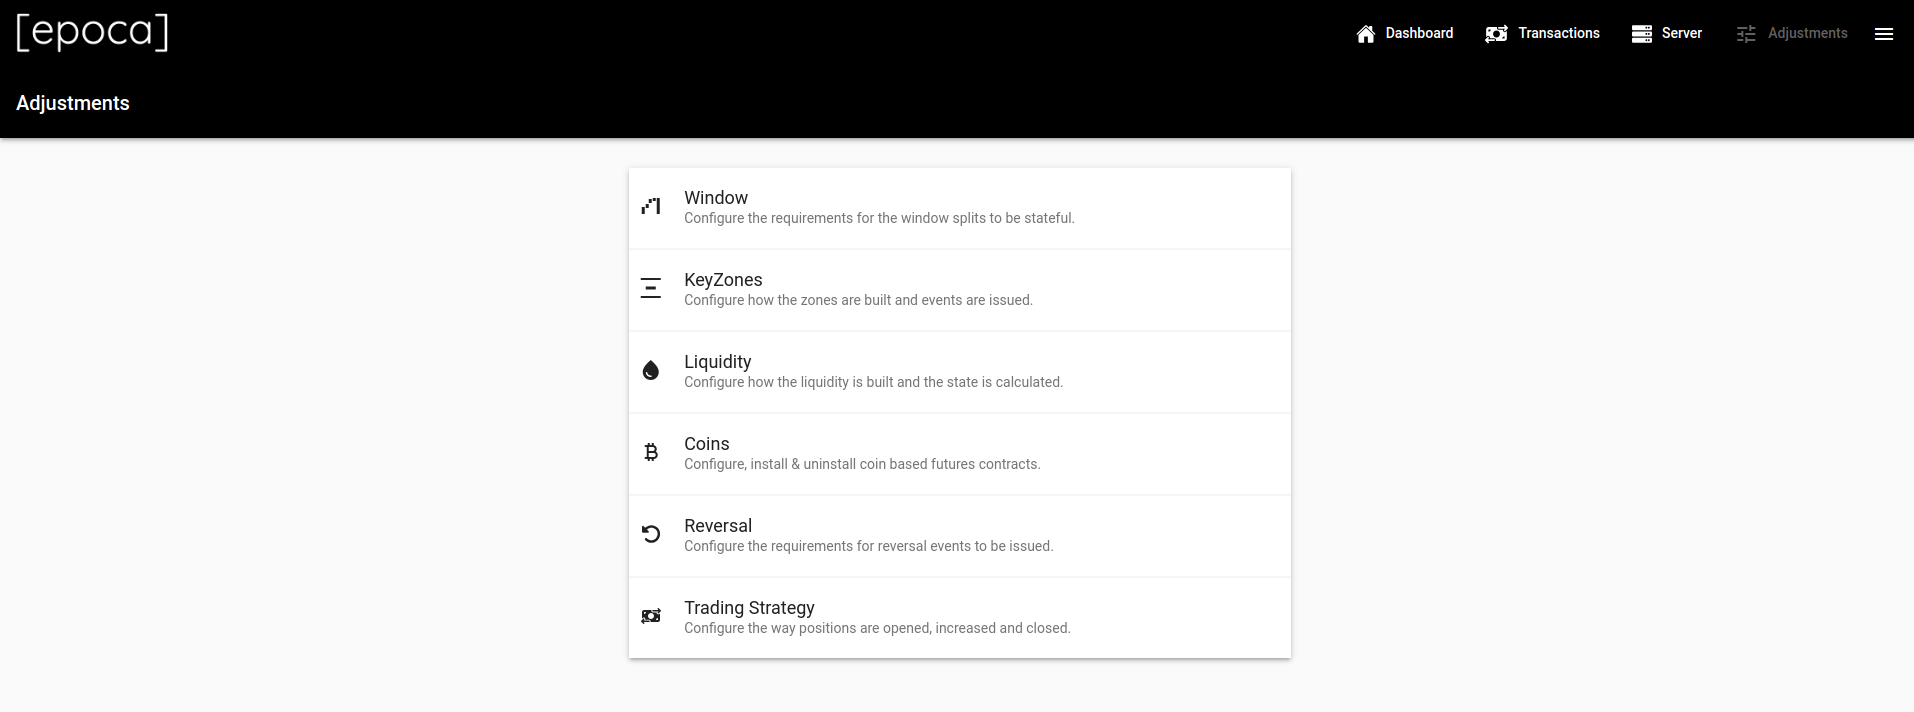Open Trading Strategy title
The height and width of the screenshot is (712, 1914).
pyautogui.click(x=749, y=608)
